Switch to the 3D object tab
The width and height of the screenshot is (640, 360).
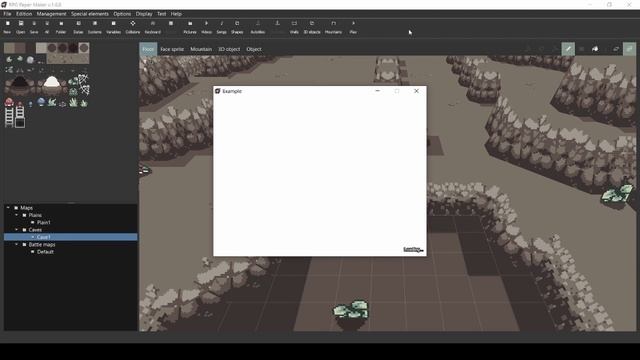[x=229, y=49]
